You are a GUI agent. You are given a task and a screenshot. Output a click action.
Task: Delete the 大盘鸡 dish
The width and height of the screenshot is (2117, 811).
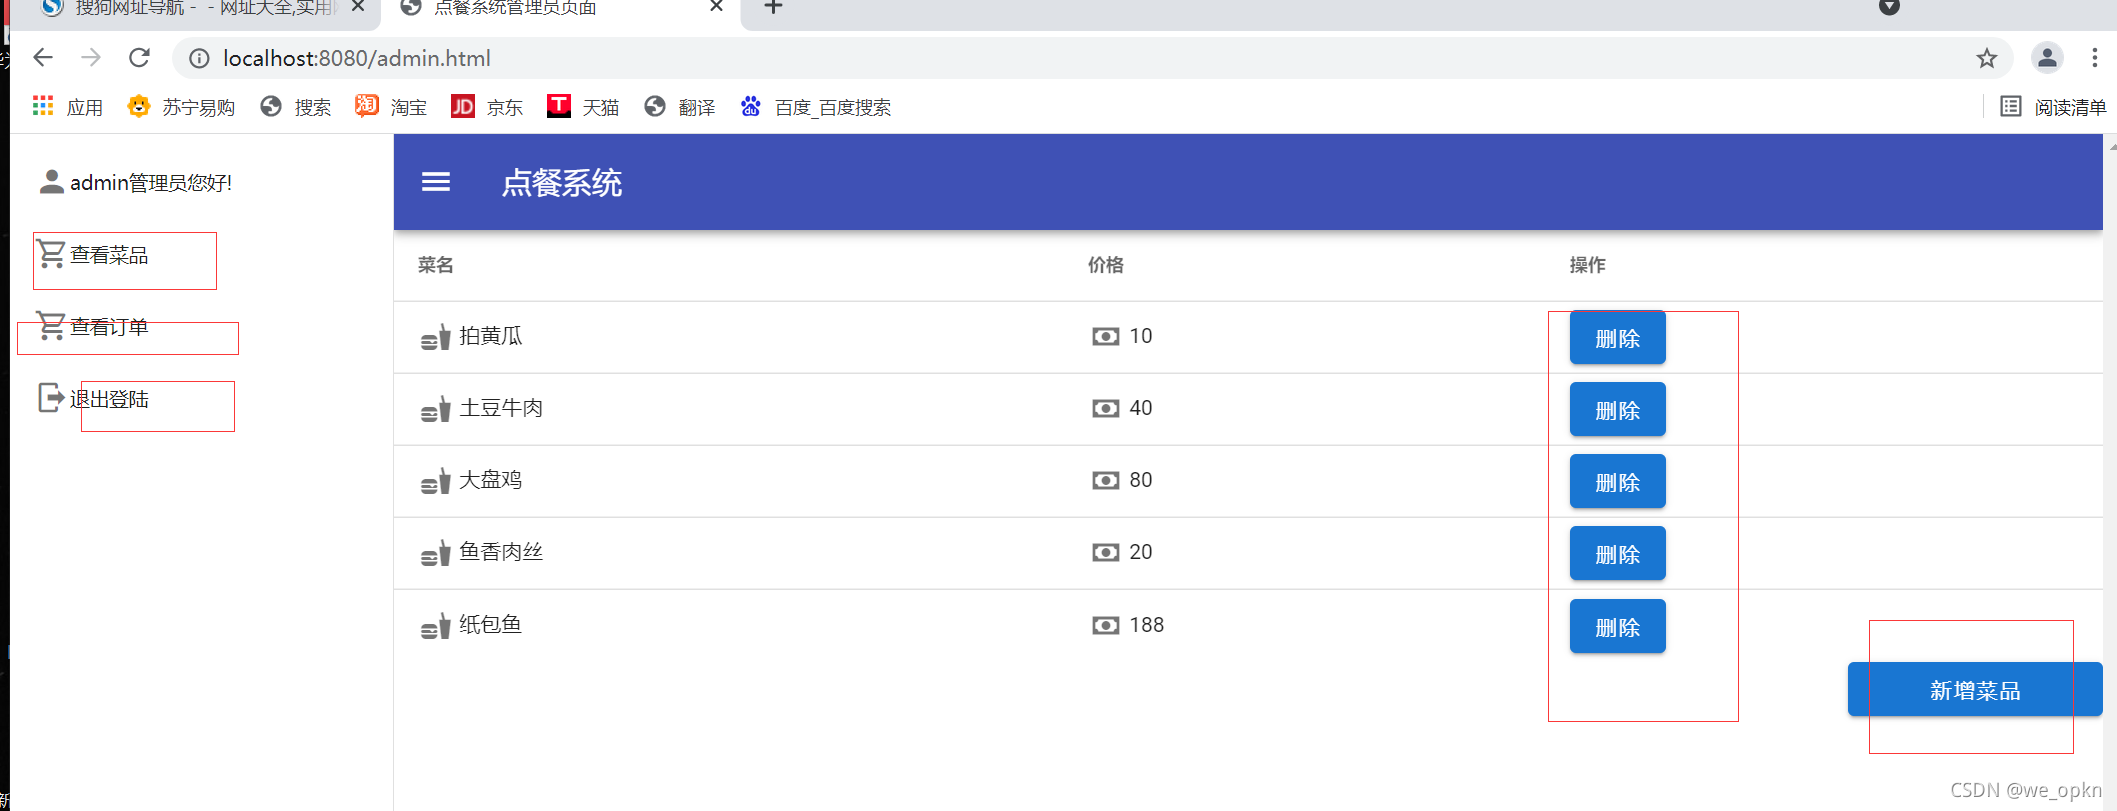click(x=1617, y=482)
